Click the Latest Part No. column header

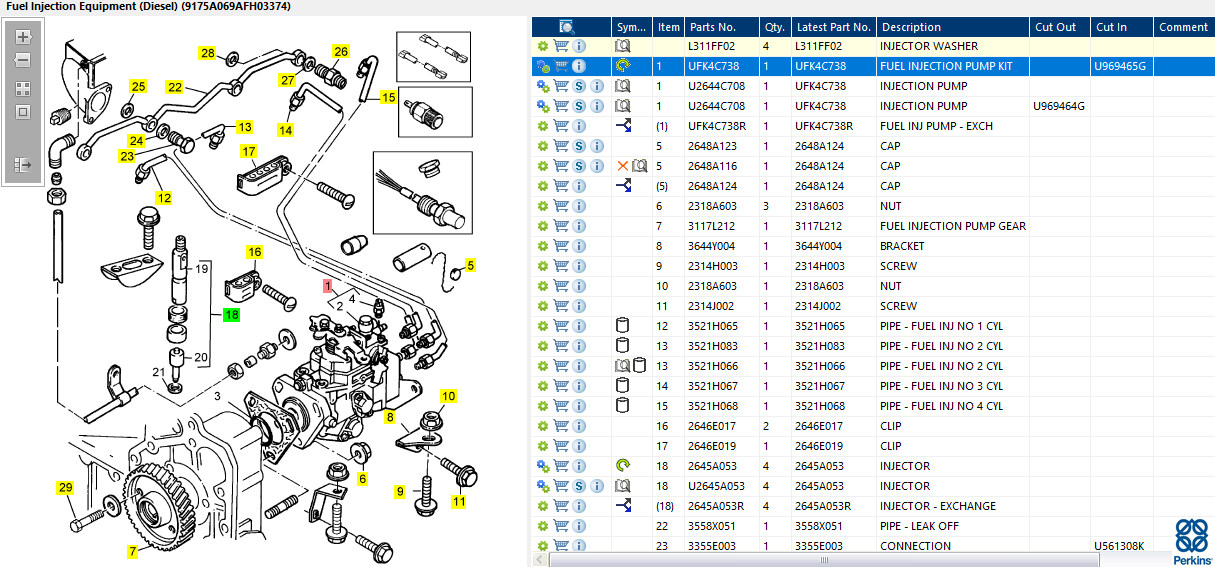tap(834, 27)
